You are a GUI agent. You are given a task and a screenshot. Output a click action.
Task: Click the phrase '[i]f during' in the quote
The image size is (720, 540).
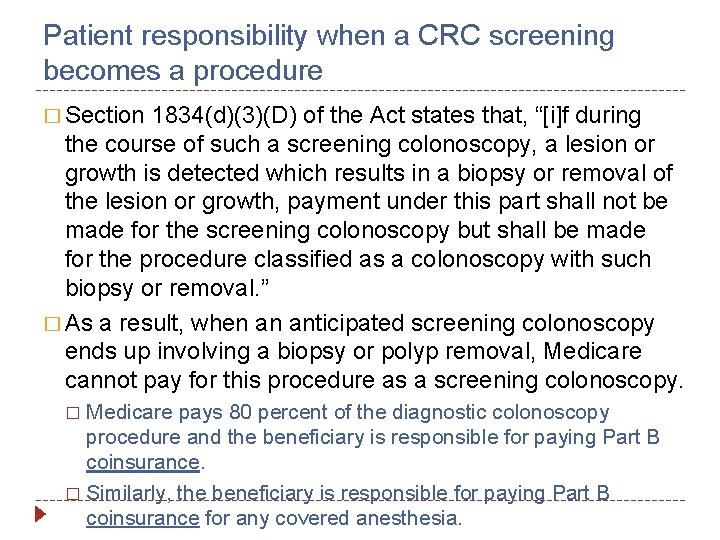tap(592, 115)
